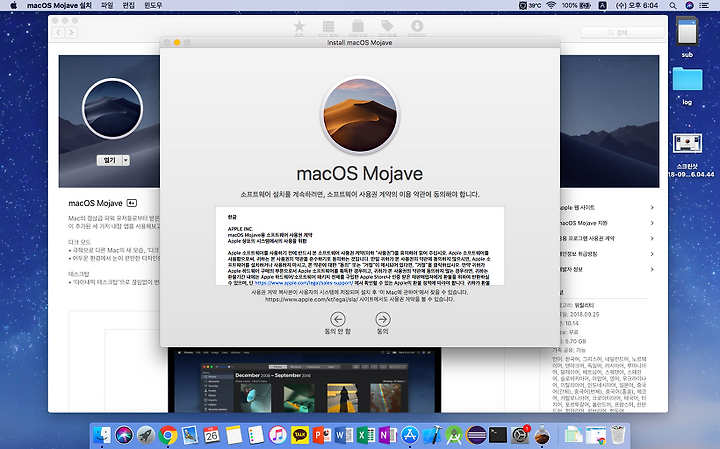Open Google Chrome from the Dock

coord(168,435)
